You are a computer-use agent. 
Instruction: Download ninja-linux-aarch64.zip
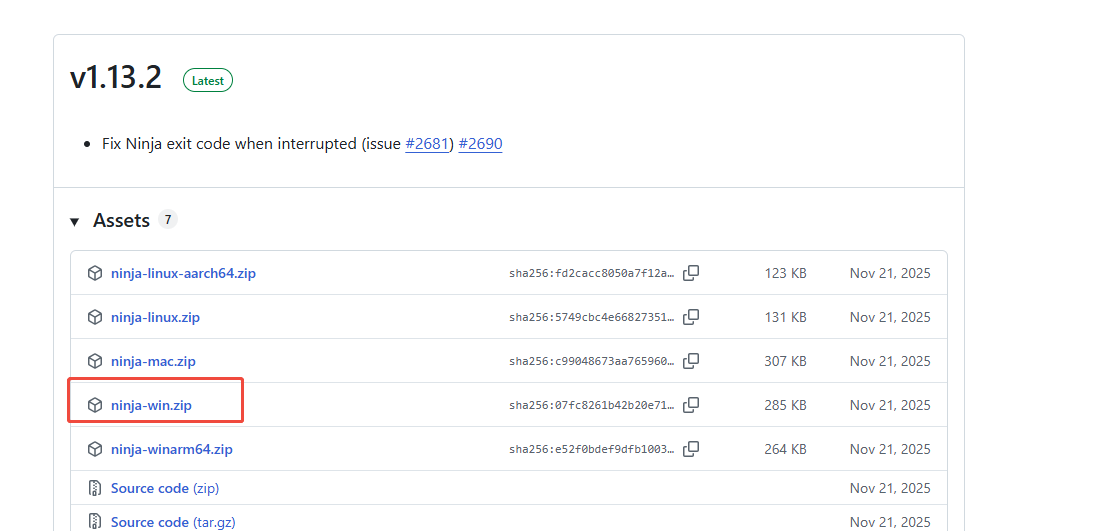coord(183,273)
